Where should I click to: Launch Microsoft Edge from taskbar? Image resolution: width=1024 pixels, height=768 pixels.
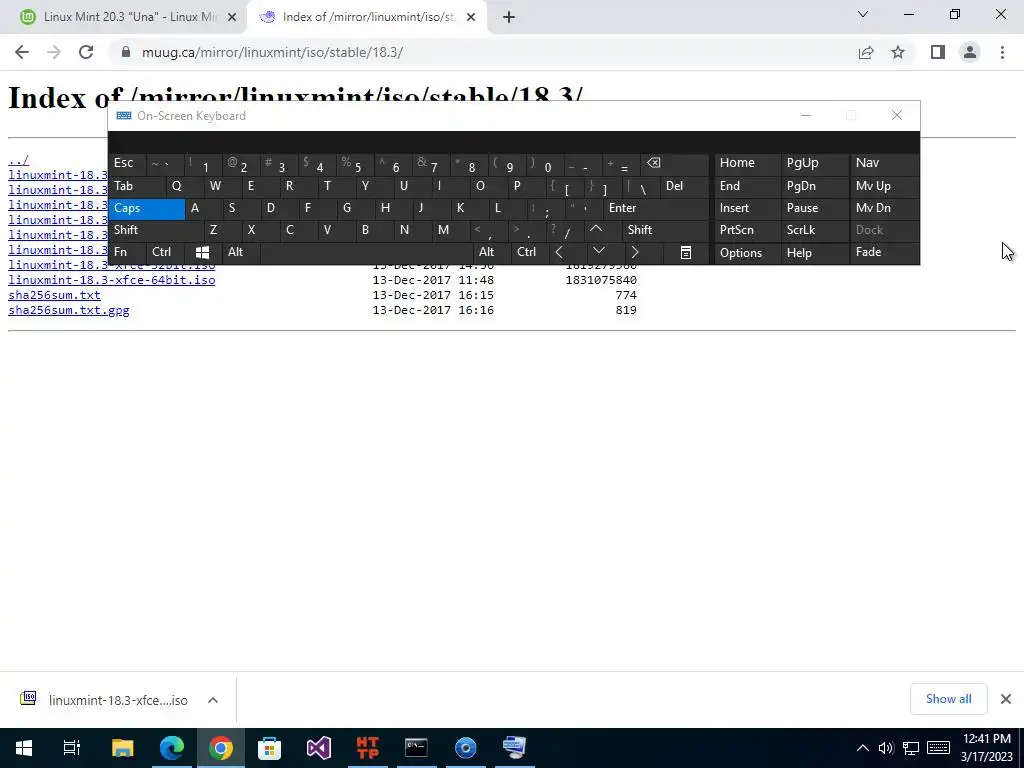pos(172,748)
